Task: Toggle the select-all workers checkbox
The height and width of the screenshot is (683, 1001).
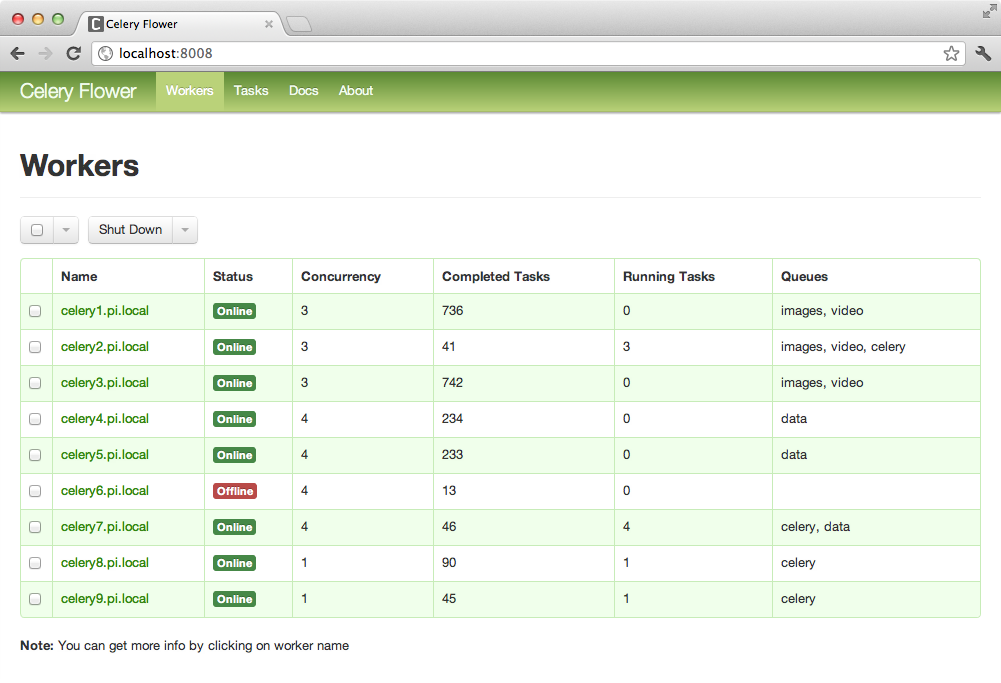Action: pos(37,230)
